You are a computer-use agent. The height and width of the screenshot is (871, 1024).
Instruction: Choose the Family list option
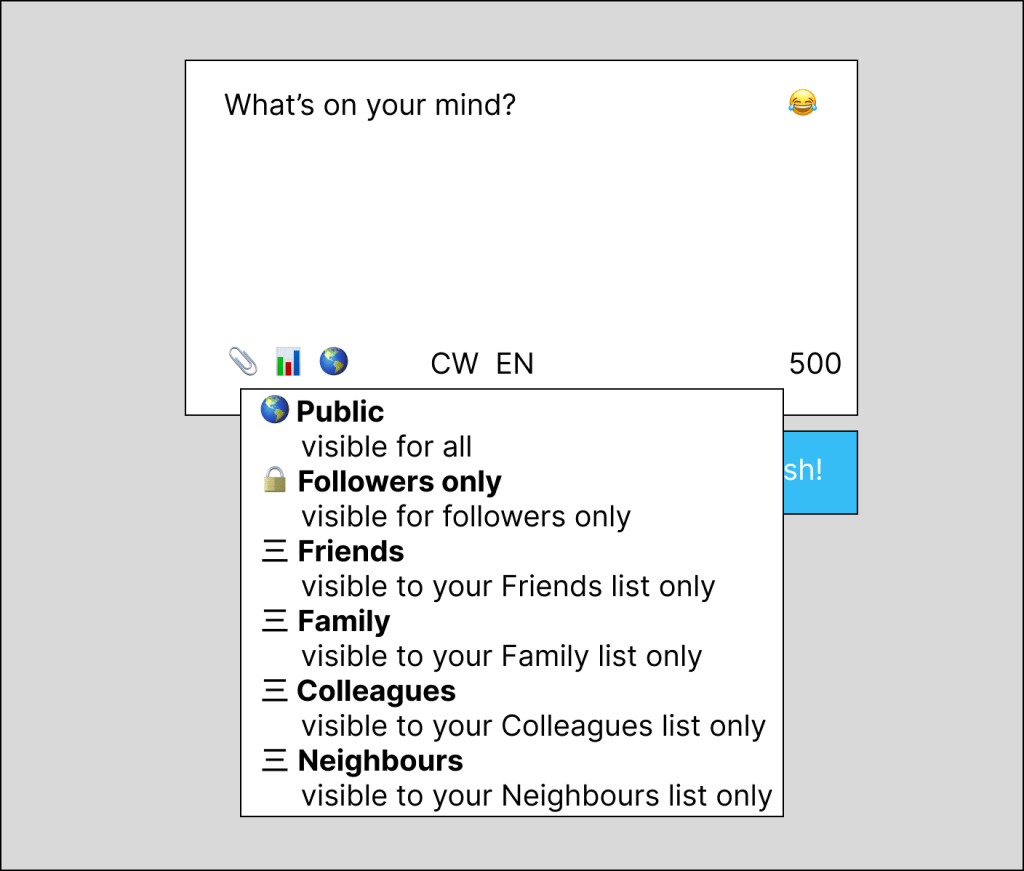[x=344, y=622]
